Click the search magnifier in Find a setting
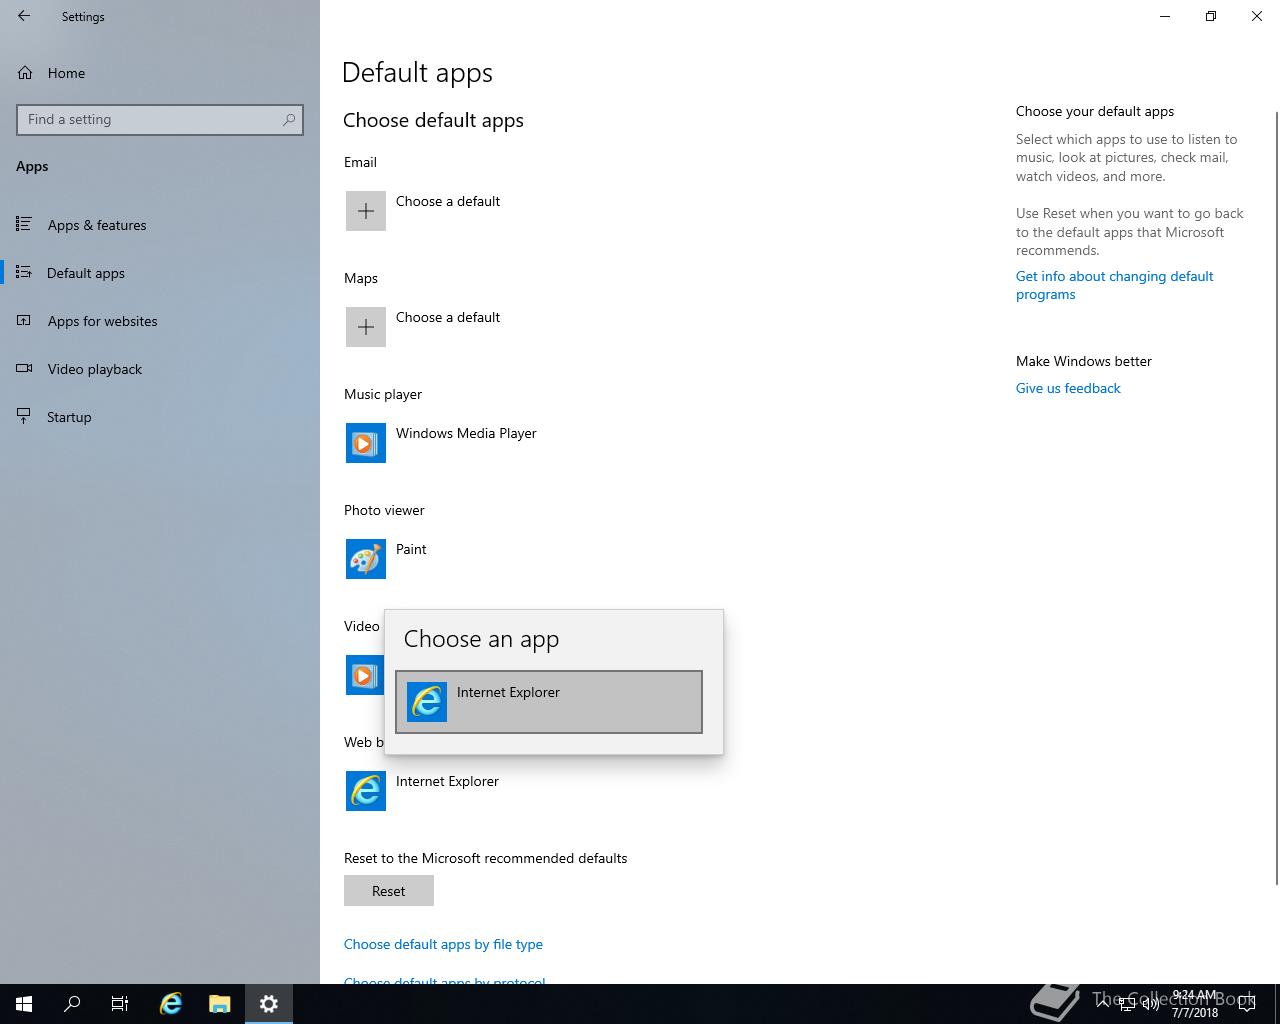Viewport: 1280px width, 1024px height. tap(289, 119)
